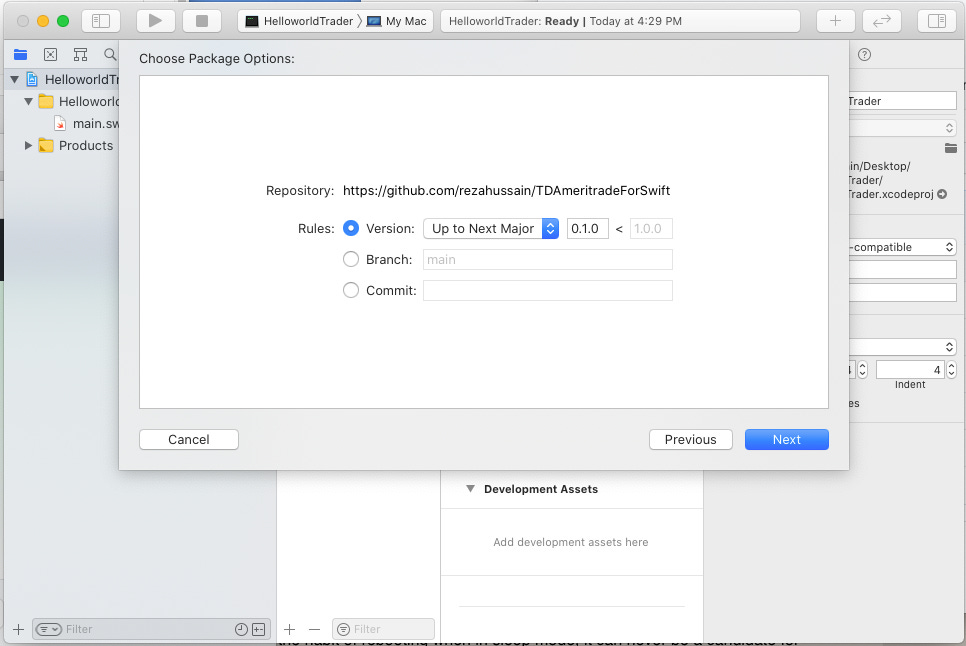
Task: Click the HelloworldTrader Ready status bar
Action: (621, 21)
